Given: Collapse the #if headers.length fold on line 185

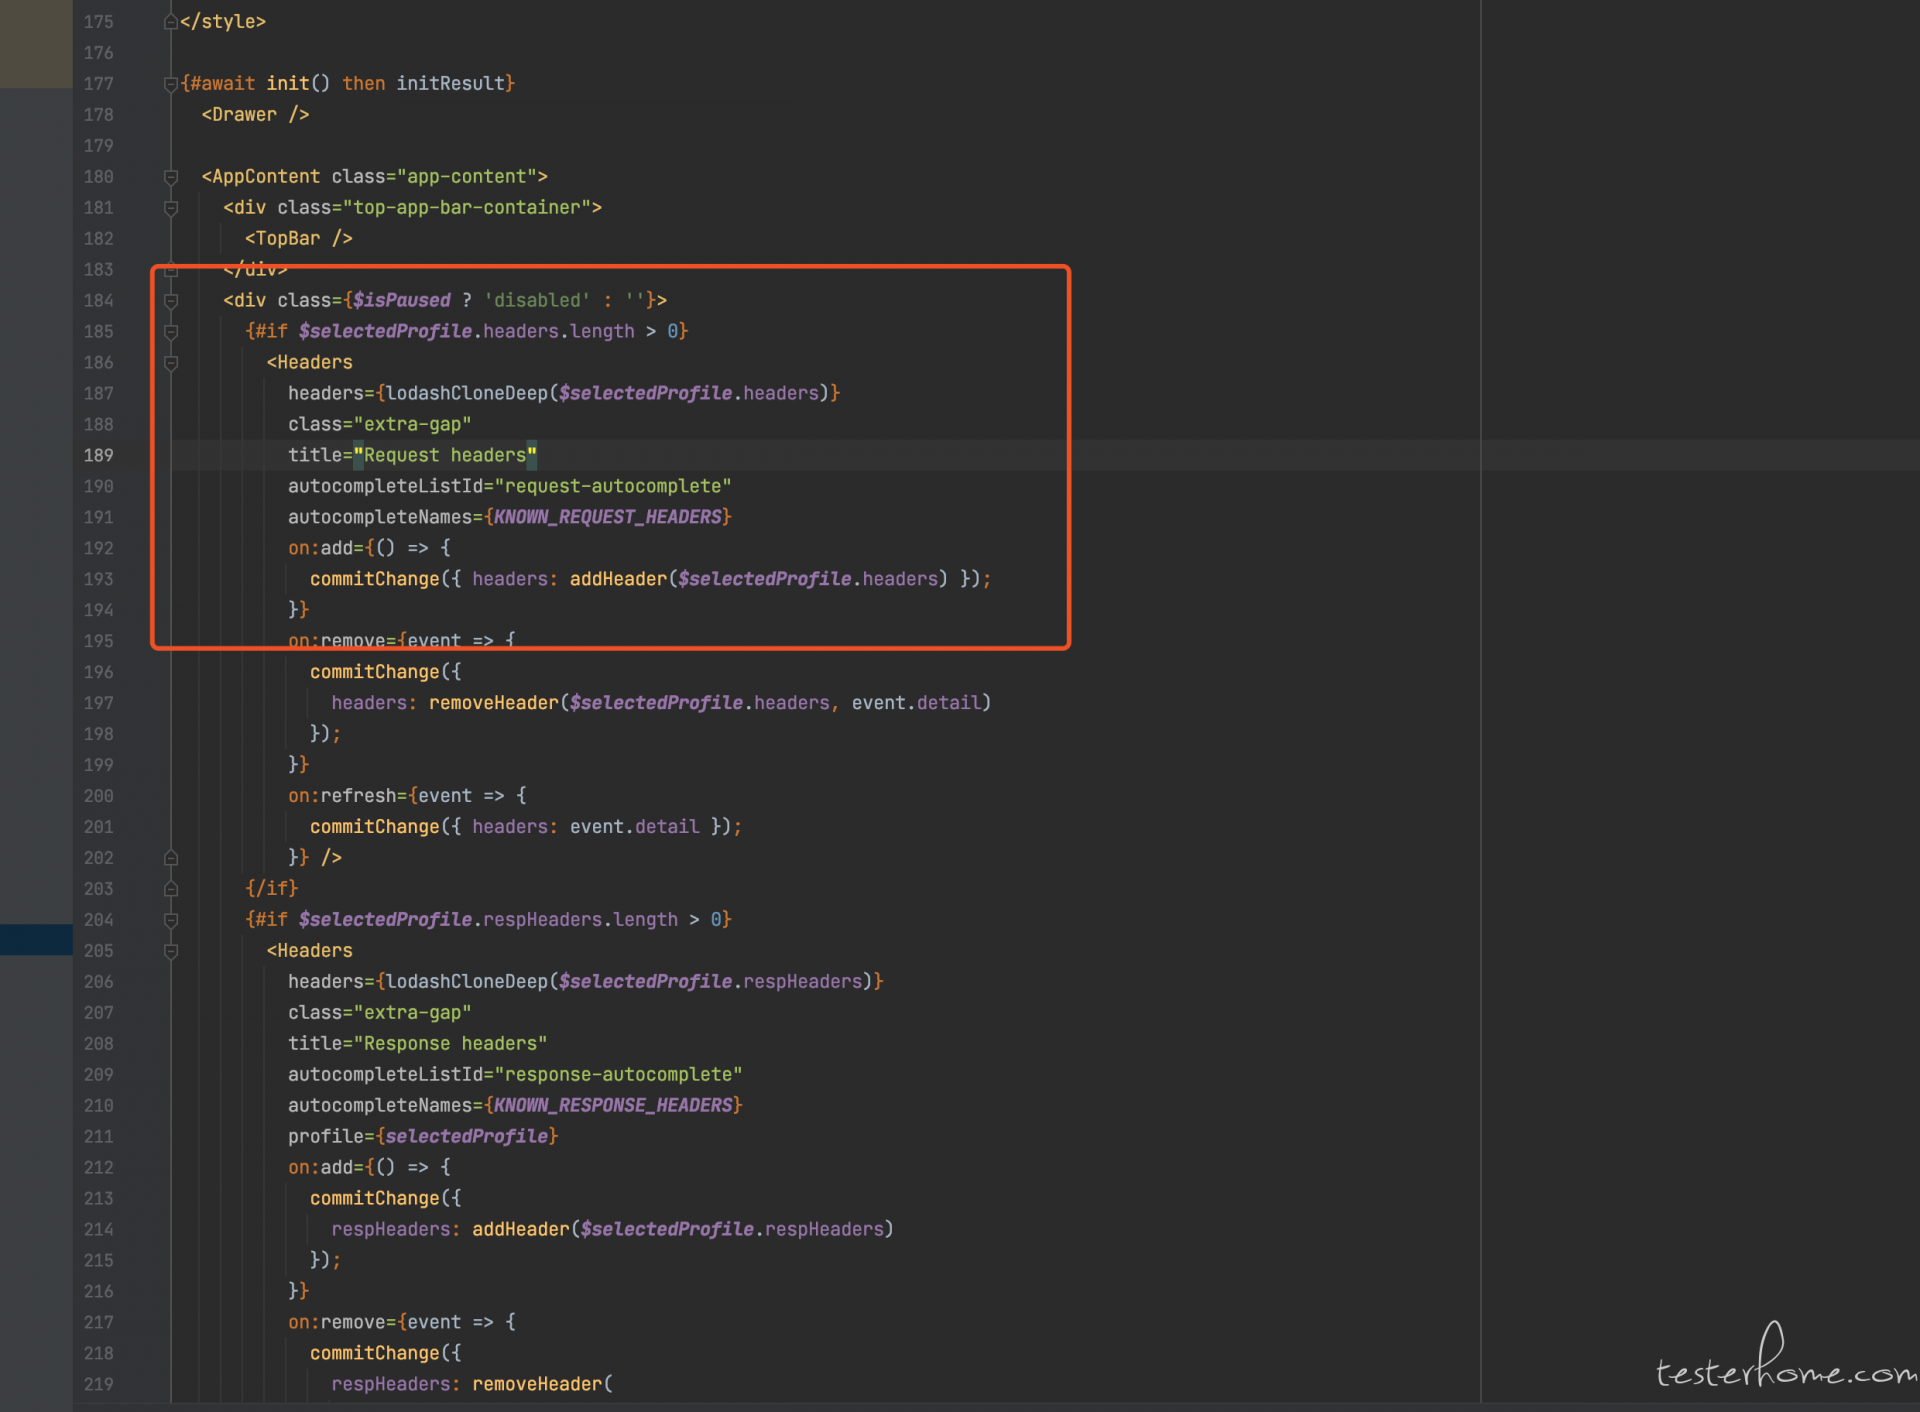Looking at the screenshot, I should [x=171, y=332].
